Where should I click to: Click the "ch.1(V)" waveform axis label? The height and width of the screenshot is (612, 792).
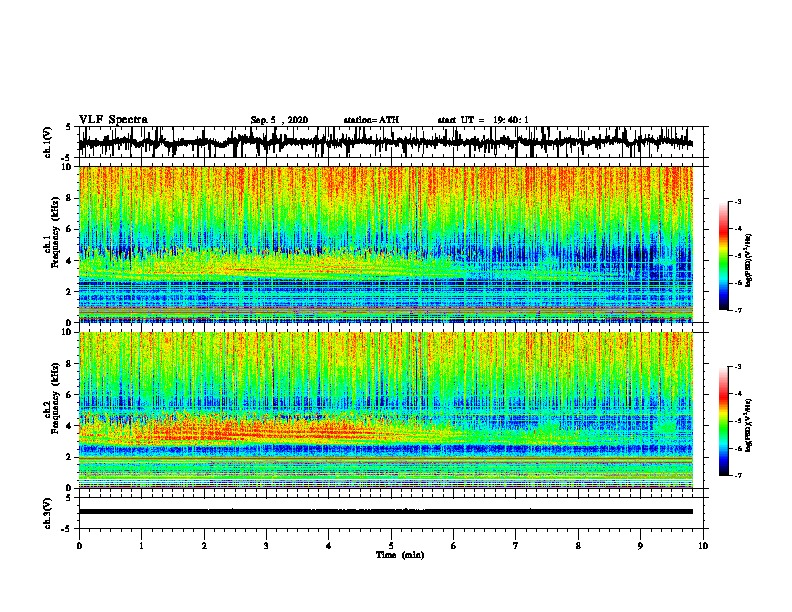point(47,142)
